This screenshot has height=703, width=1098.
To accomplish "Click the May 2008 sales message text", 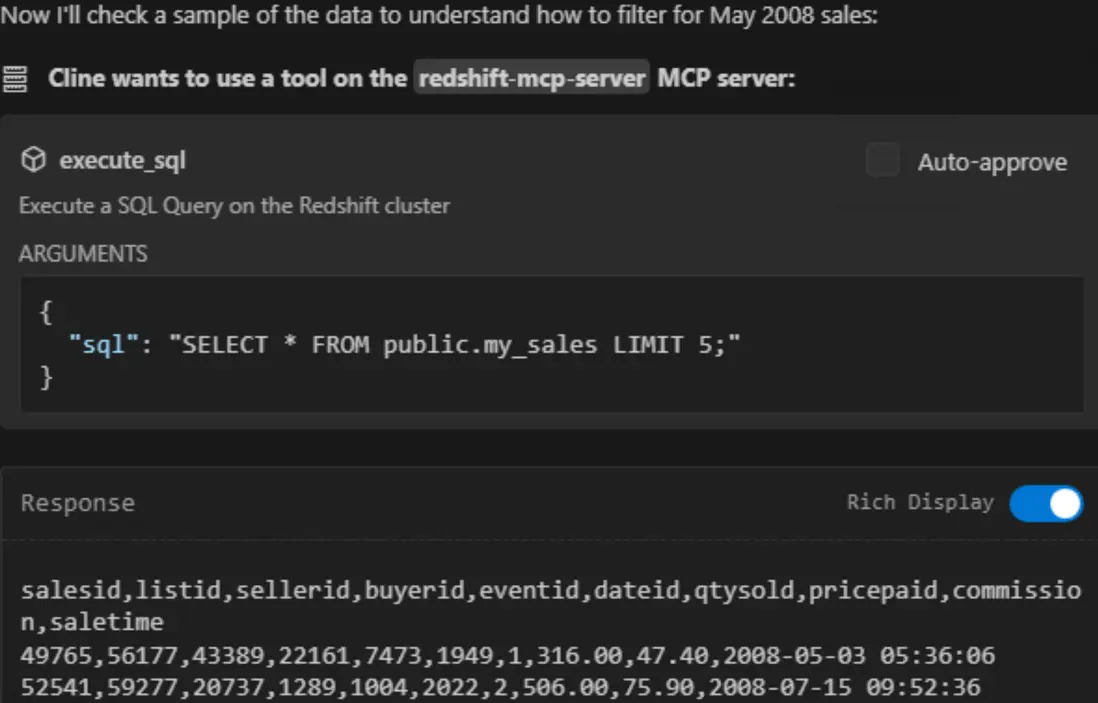I will pyautogui.click(x=439, y=15).
